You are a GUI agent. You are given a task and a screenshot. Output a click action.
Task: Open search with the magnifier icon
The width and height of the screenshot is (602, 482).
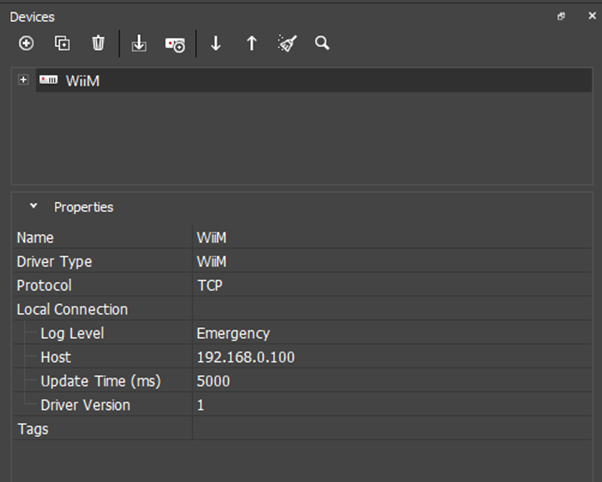[x=322, y=43]
